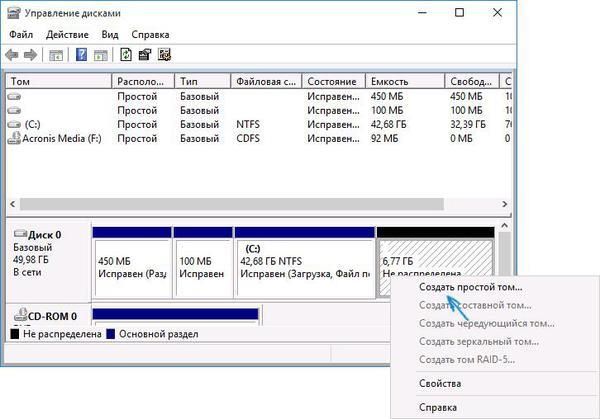The image size is (600, 419).
Task: Click the Диск 0 label text
Action: click(x=45, y=235)
